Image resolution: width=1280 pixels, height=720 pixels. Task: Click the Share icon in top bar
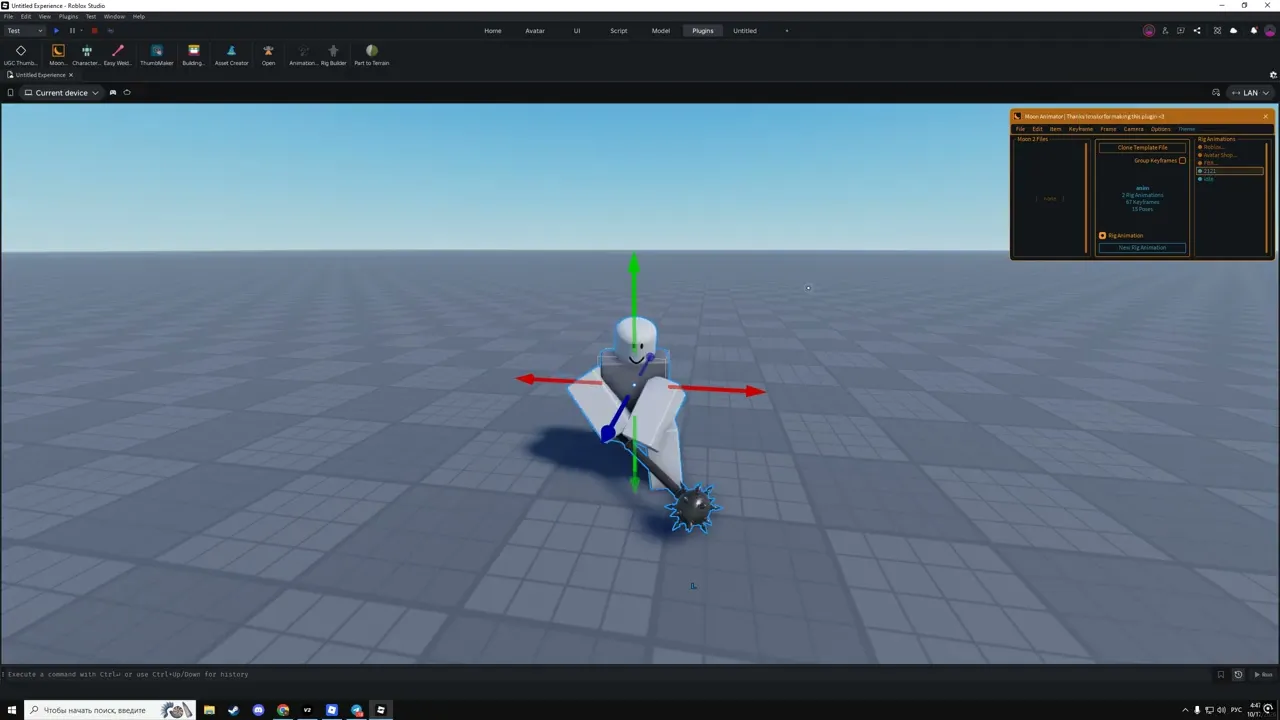tap(1197, 31)
